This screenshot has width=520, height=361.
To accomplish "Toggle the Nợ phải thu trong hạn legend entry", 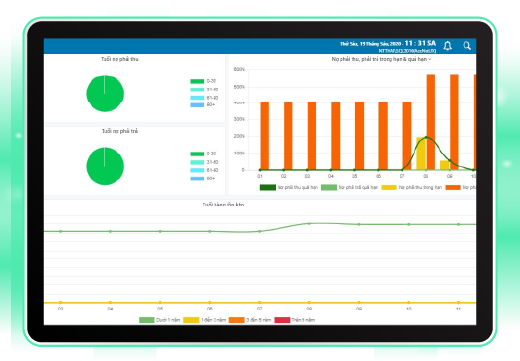I will (x=412, y=187).
